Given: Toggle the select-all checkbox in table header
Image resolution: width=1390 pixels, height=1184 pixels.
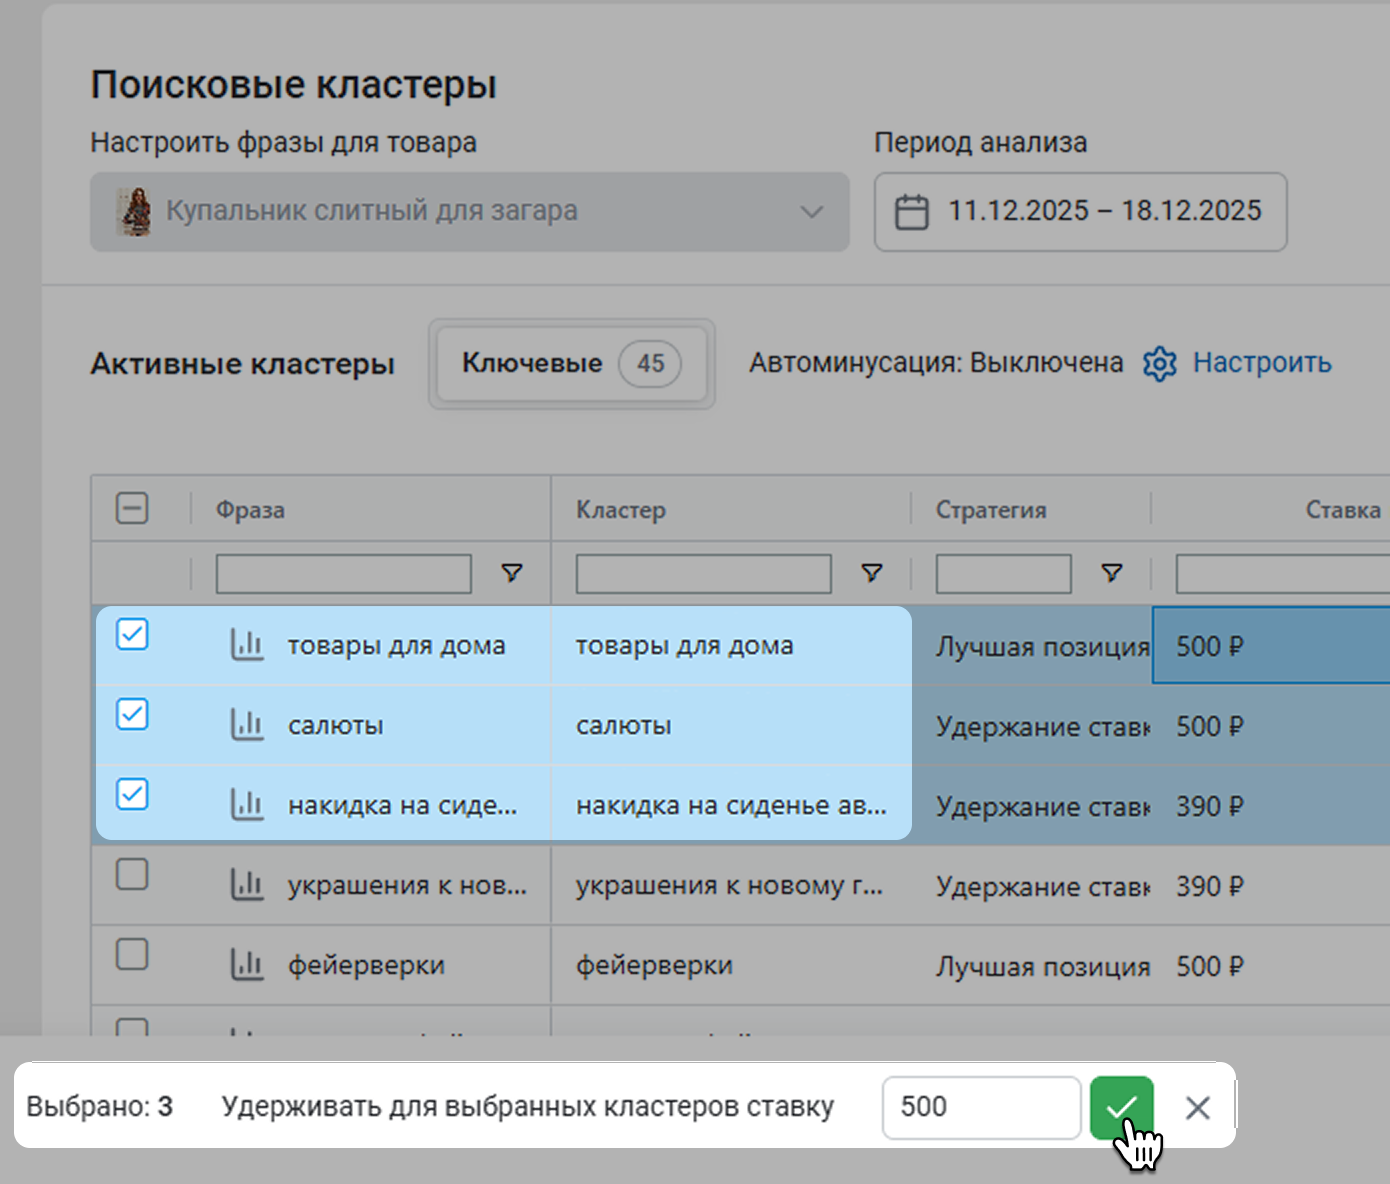Looking at the screenshot, I should 132,508.
